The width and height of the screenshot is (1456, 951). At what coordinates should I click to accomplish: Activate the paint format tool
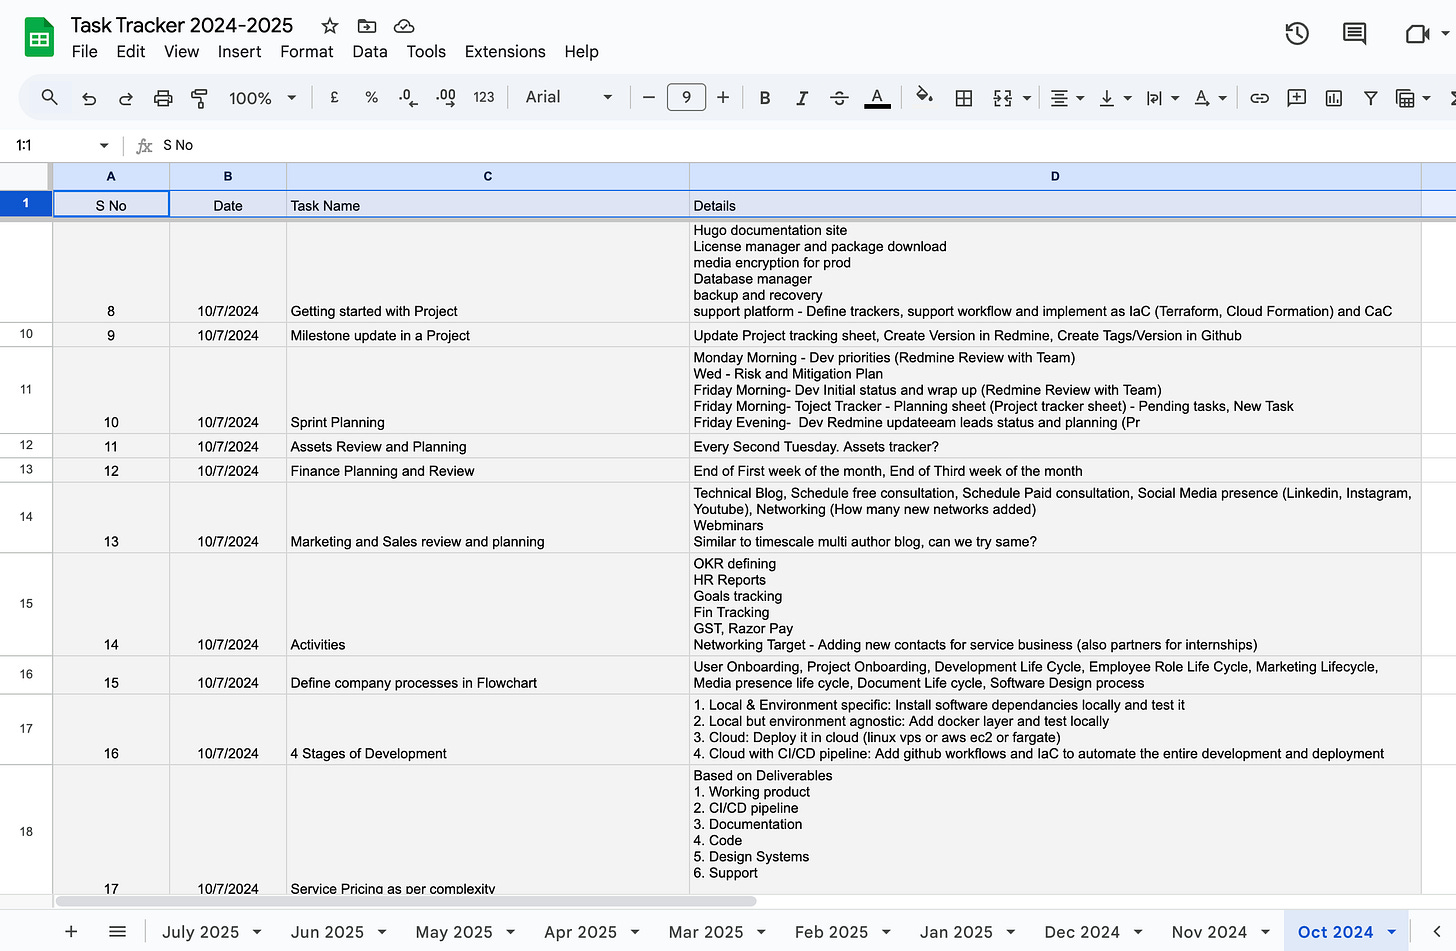(199, 98)
